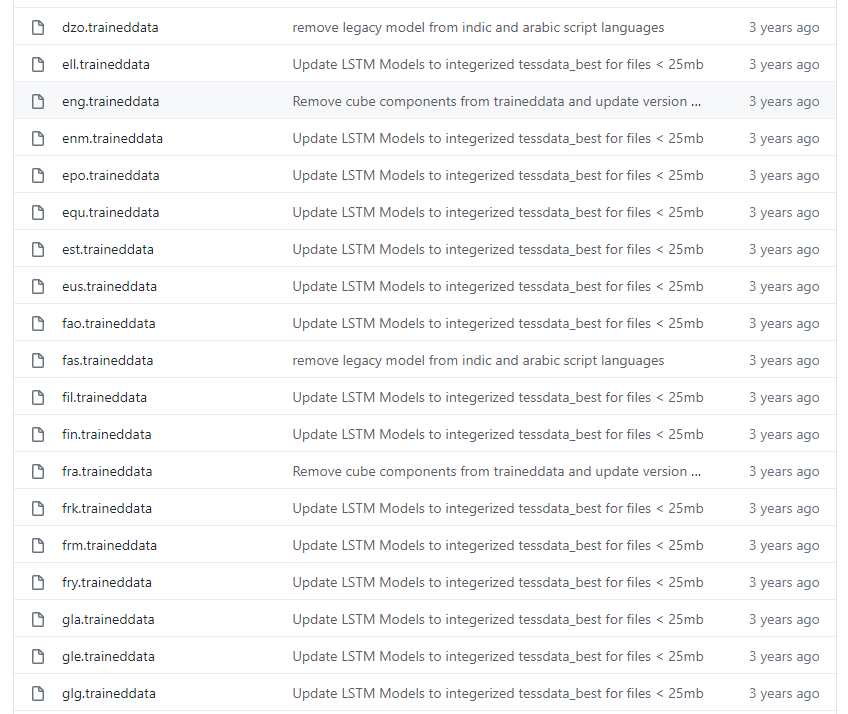Click the file icon beside dzo.traineddata
Screen dimensions: 848x714
coord(38,27)
